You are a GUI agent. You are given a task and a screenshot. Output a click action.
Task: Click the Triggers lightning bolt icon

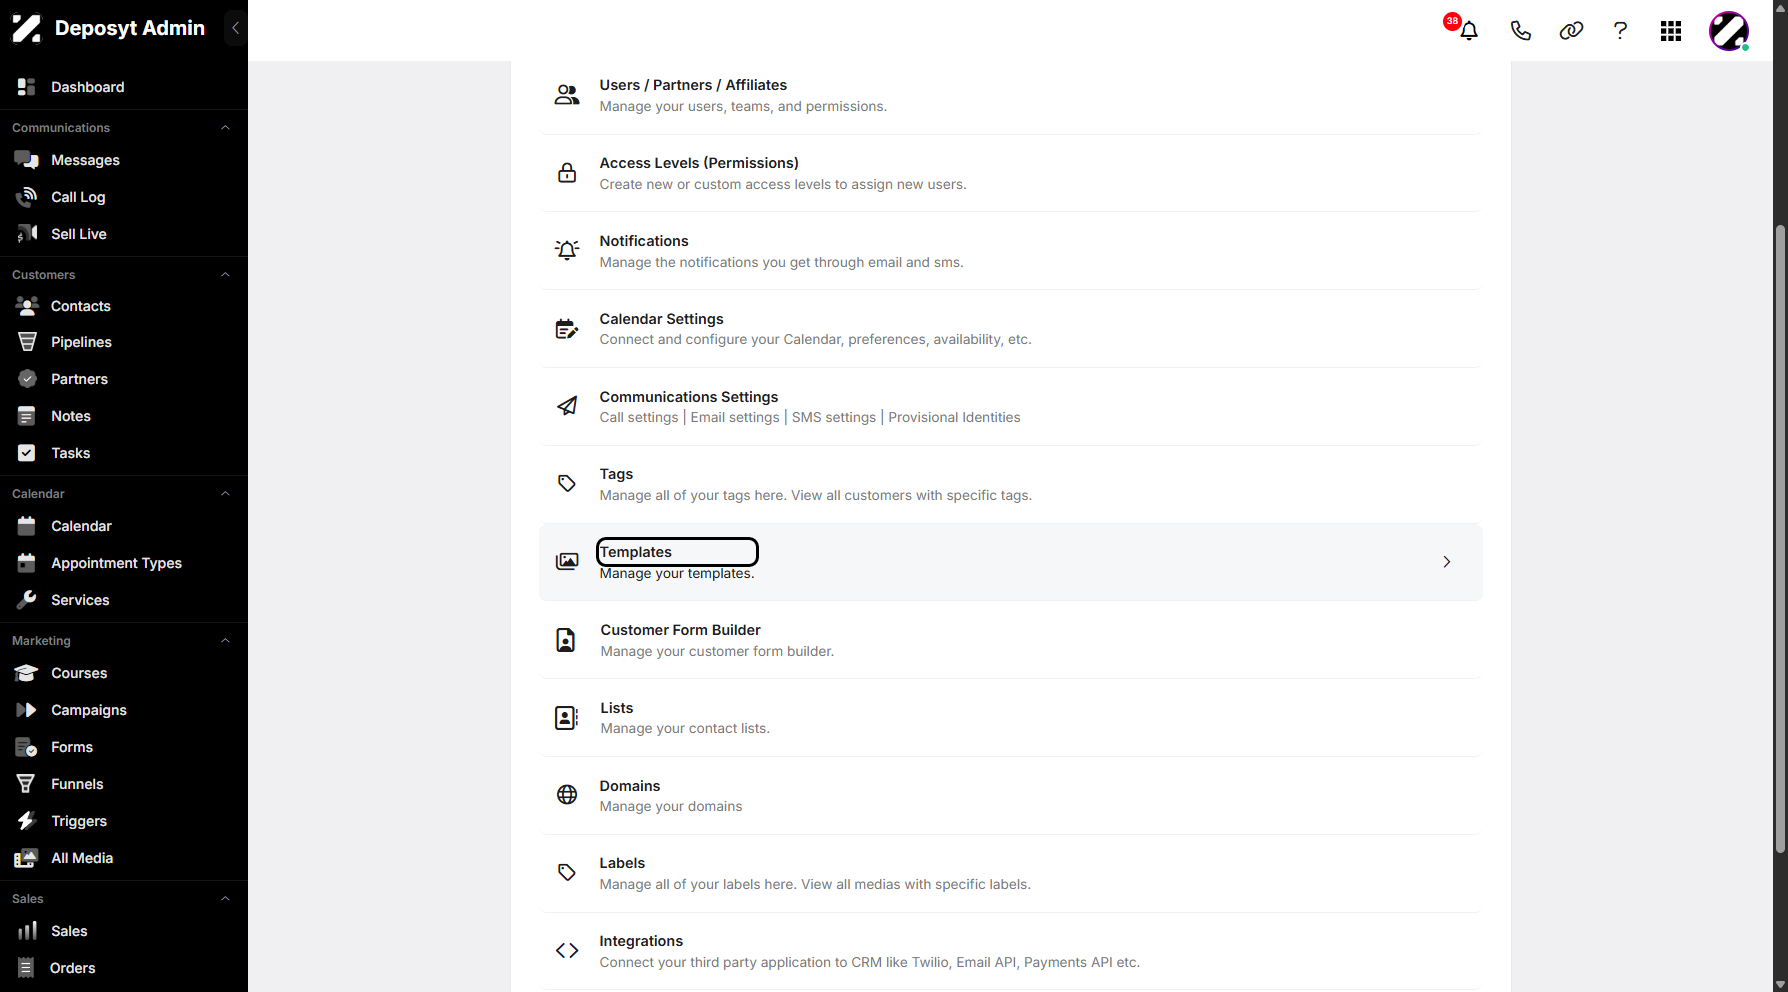pyautogui.click(x=27, y=821)
